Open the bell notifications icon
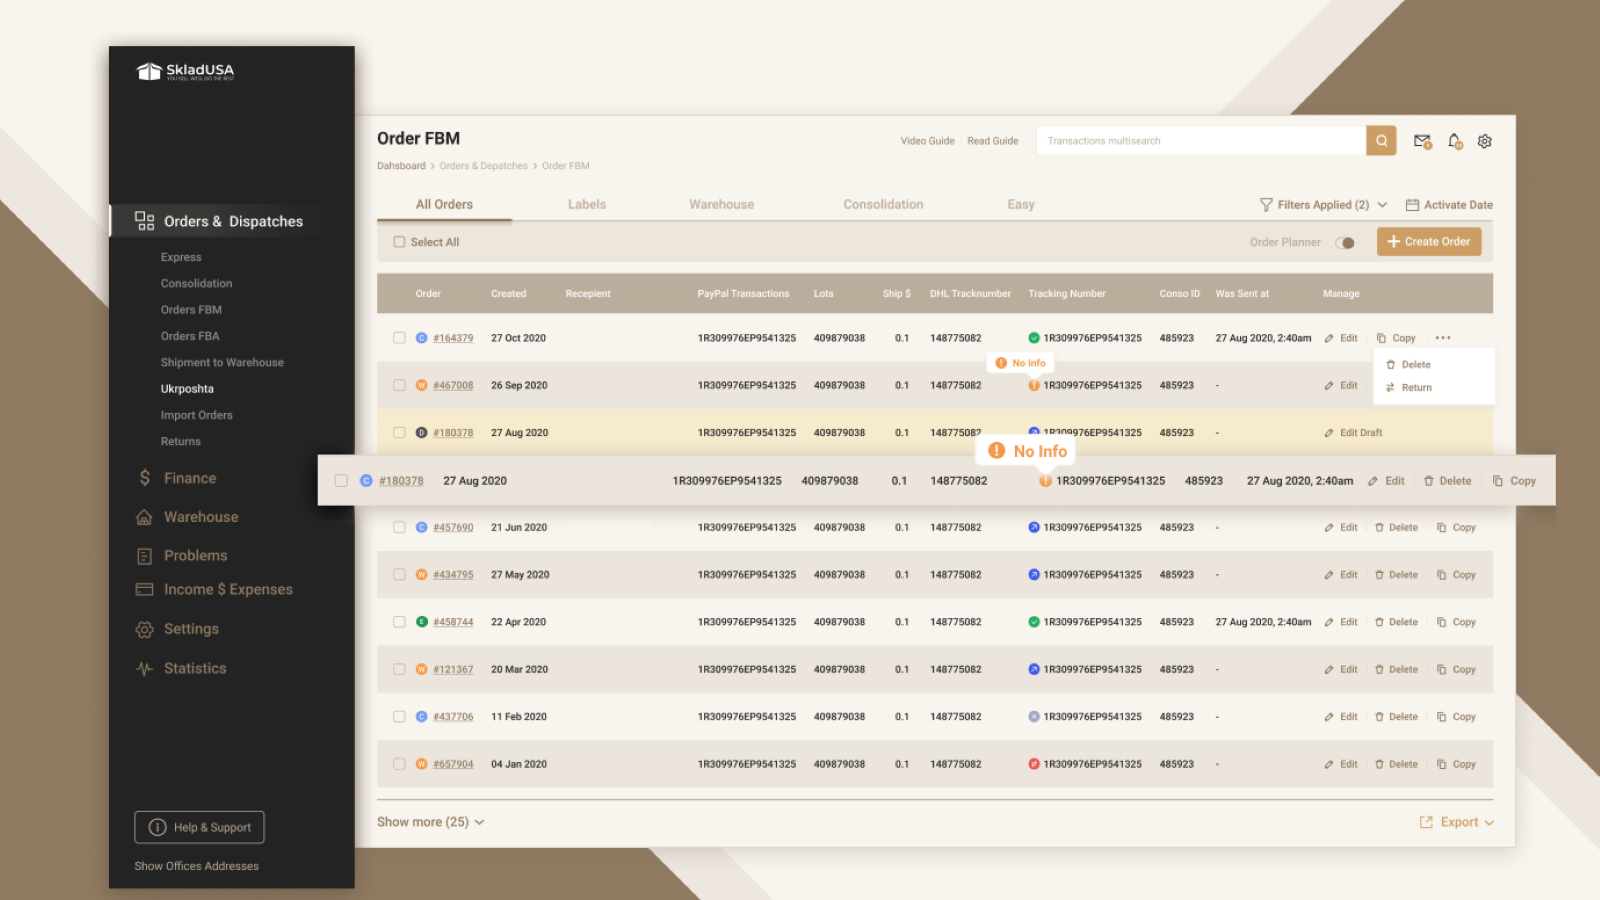The height and width of the screenshot is (900, 1600). (x=1455, y=141)
